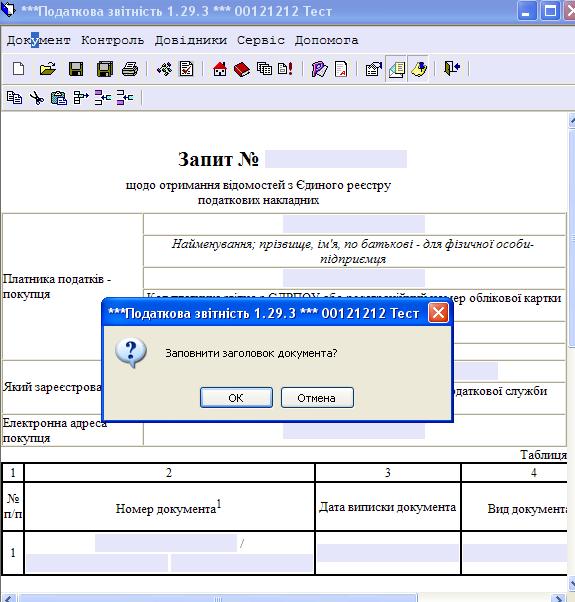Click the add row arrow-right icon
The height and width of the screenshot is (602, 575).
tap(81, 98)
